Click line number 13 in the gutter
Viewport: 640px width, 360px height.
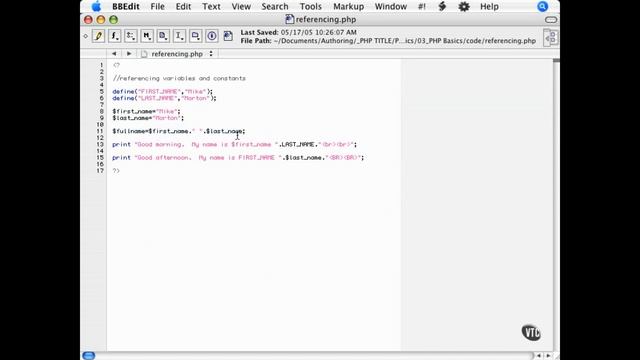pyautogui.click(x=100, y=144)
